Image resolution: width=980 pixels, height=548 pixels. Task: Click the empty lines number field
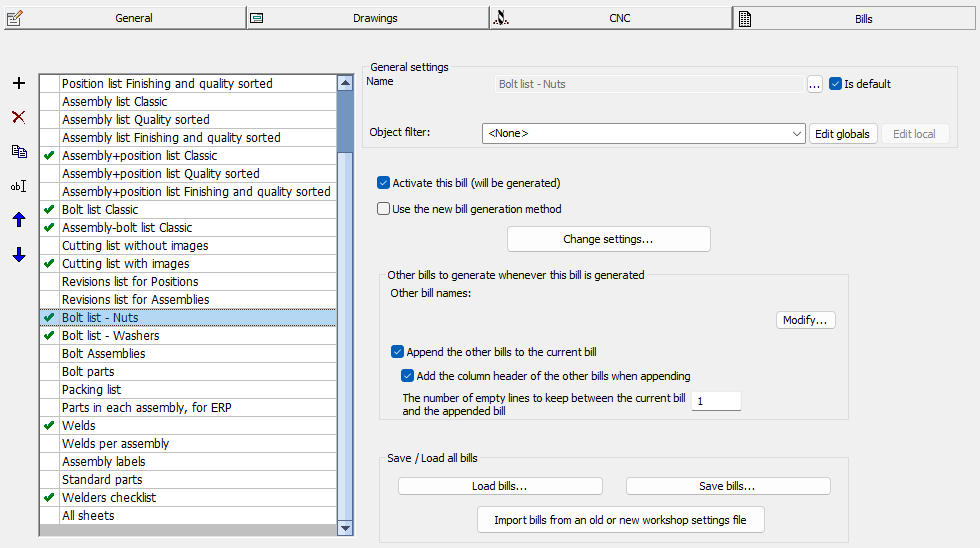click(x=716, y=401)
